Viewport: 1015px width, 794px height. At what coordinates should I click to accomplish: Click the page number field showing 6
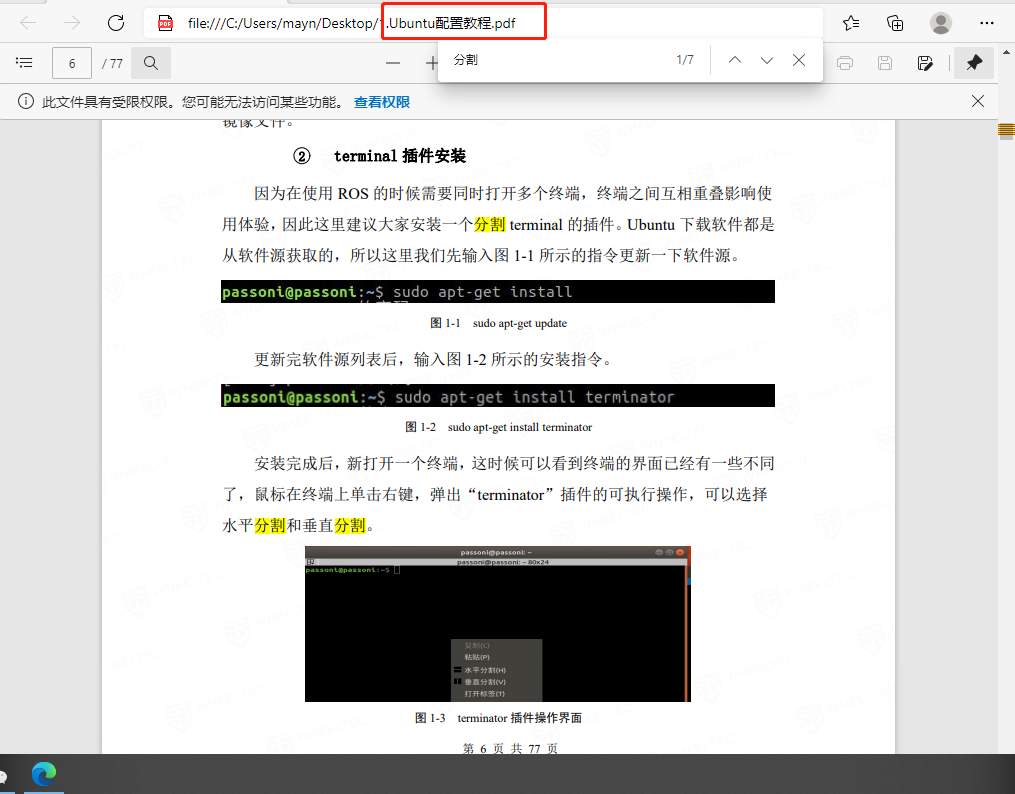click(x=72, y=63)
